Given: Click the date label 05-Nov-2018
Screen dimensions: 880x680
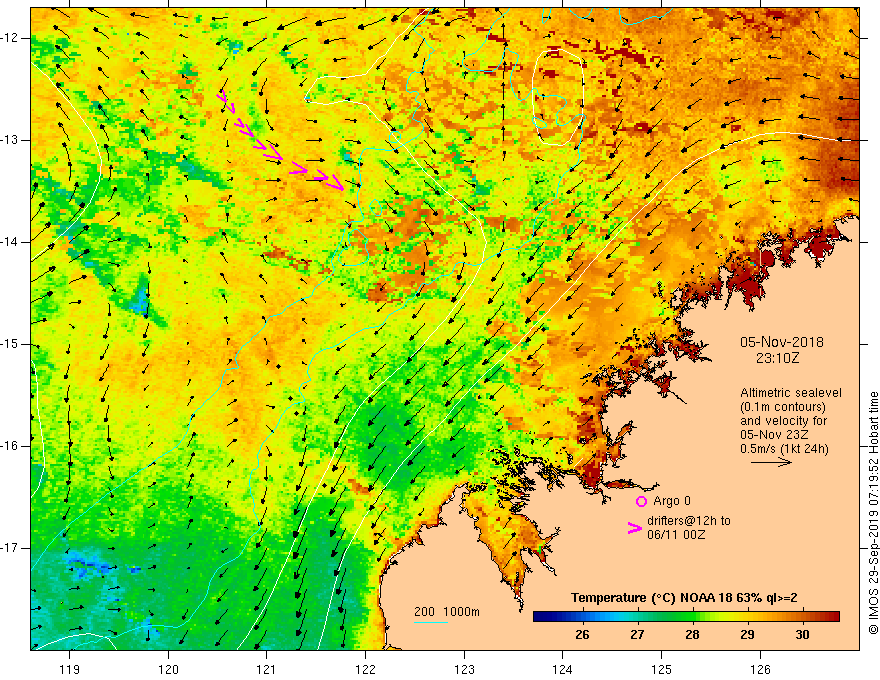Looking at the screenshot, I should [782, 342].
